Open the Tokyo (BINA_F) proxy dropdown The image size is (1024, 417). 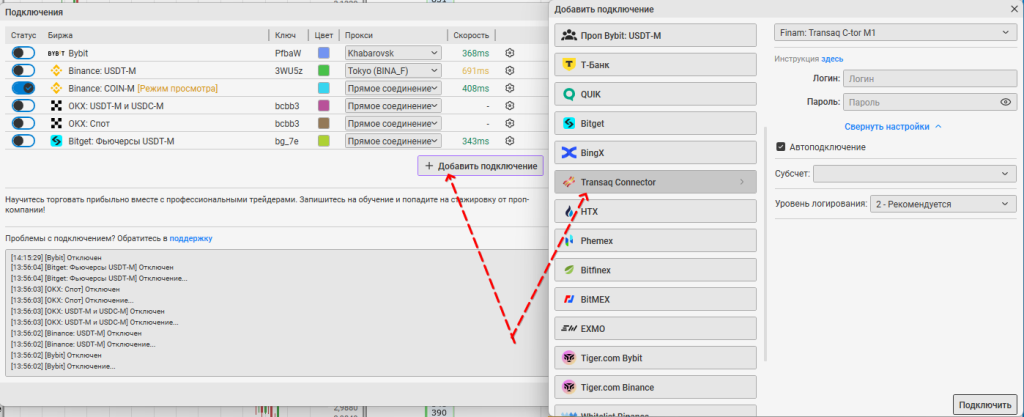pos(393,70)
